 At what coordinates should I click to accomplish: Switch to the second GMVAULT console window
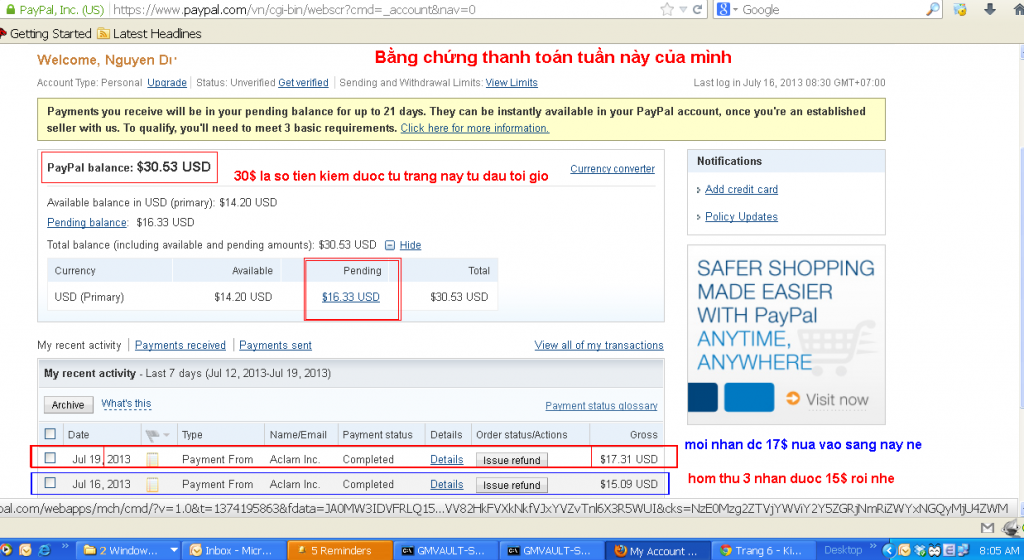[551, 550]
